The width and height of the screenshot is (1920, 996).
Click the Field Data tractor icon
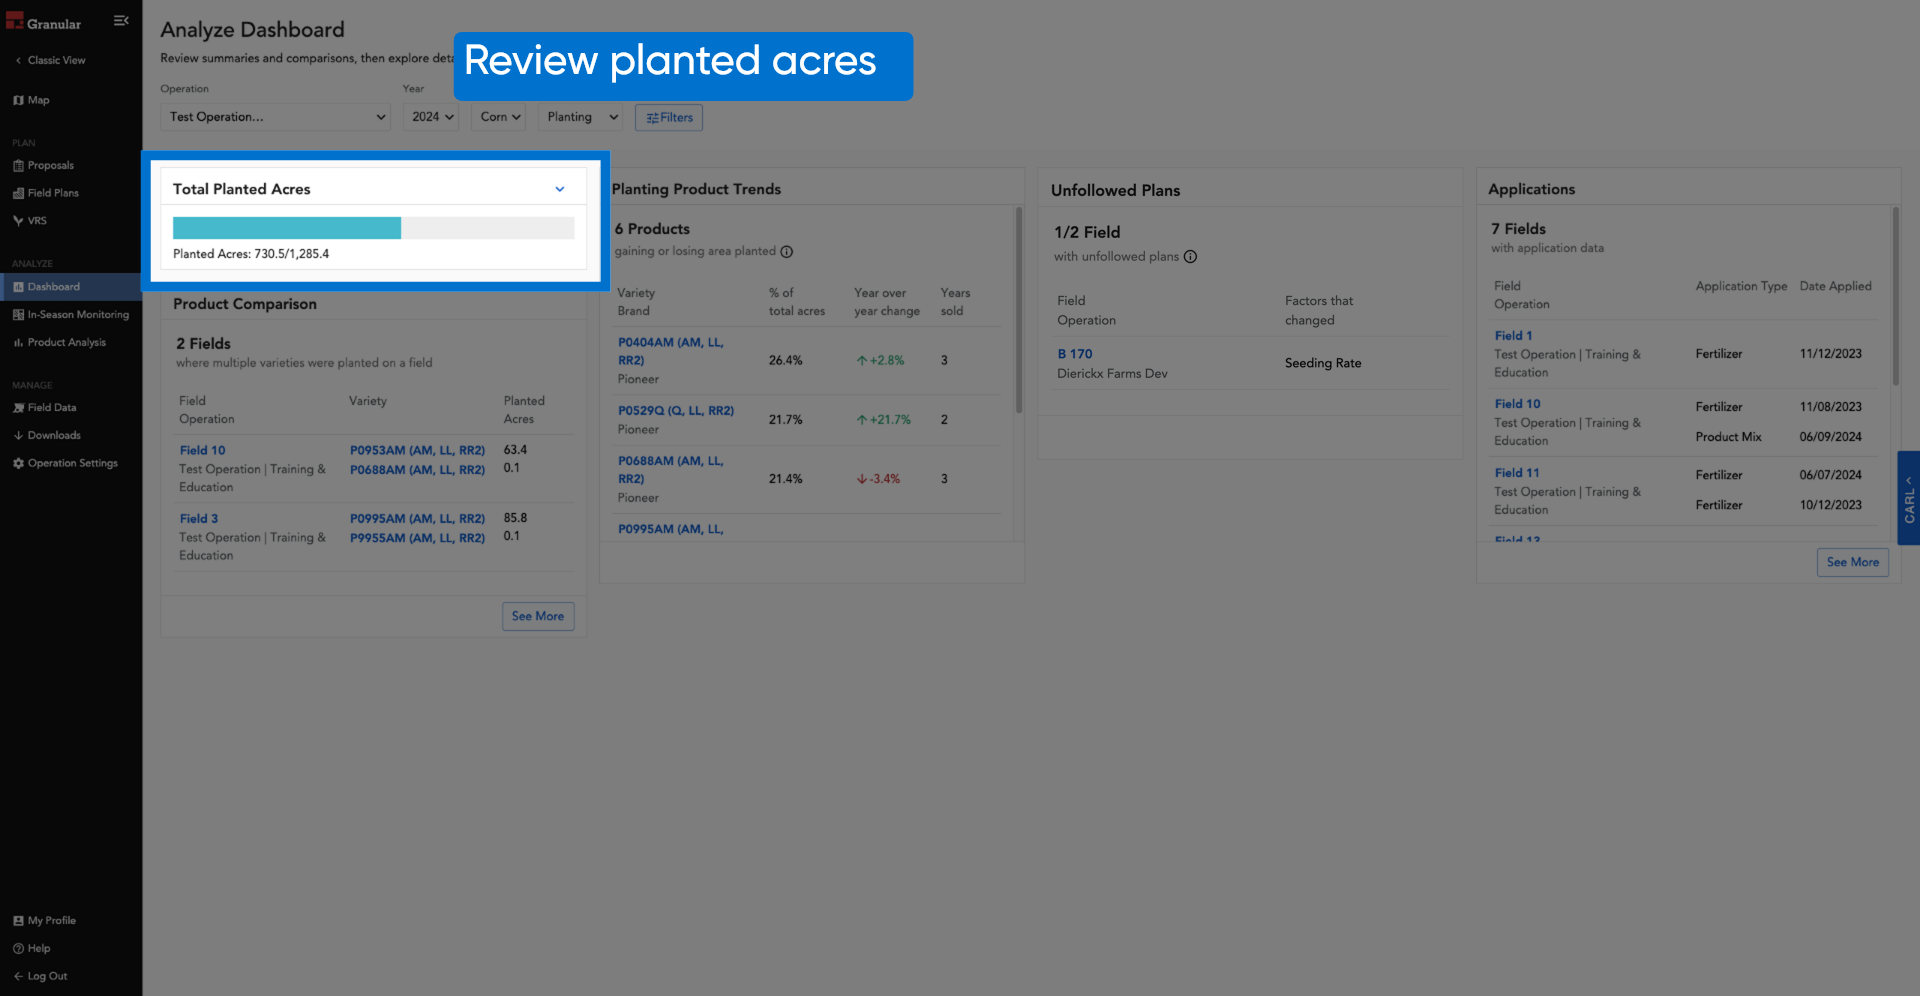tap(18, 408)
